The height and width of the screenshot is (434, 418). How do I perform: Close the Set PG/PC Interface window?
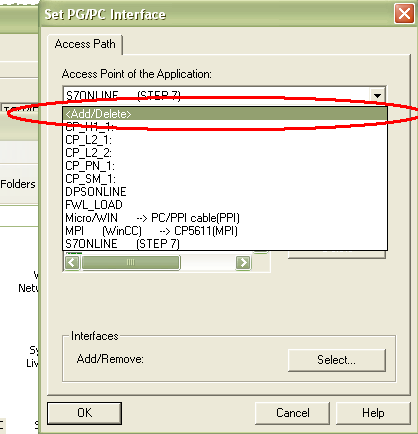coord(404,14)
